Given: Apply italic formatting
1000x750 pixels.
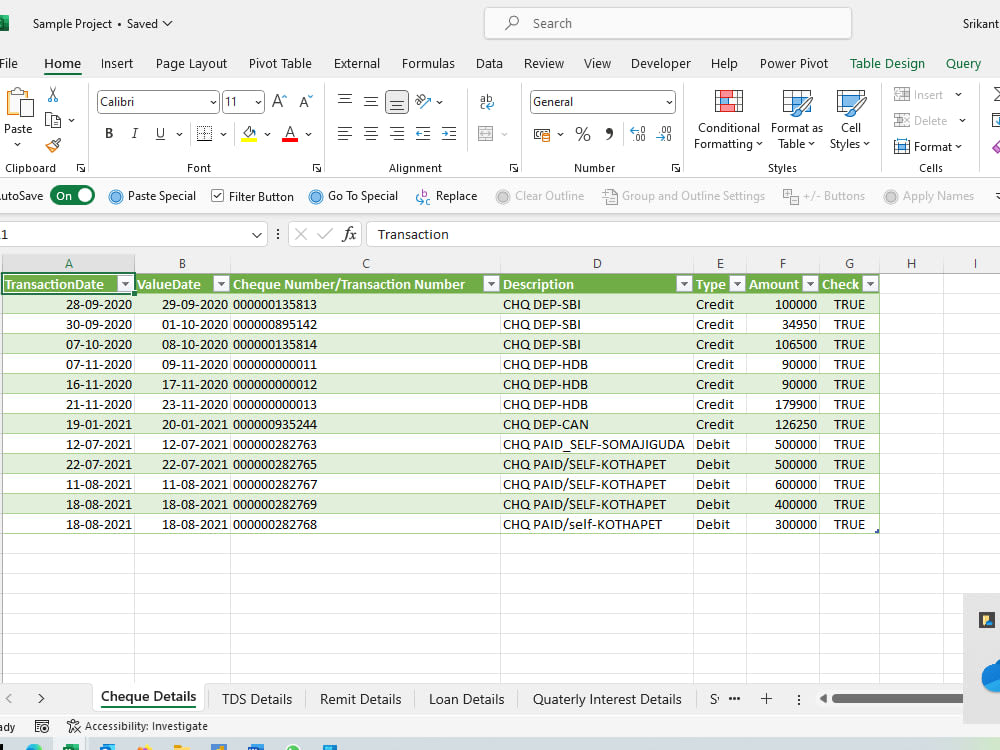Looking at the screenshot, I should (133, 133).
